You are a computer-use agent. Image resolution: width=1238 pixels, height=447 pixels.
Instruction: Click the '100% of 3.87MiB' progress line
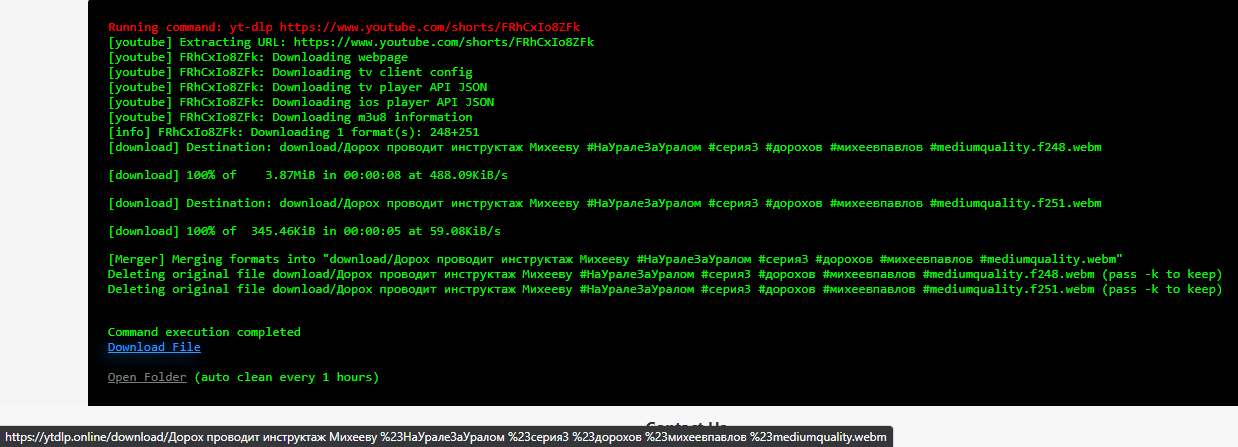click(308, 175)
